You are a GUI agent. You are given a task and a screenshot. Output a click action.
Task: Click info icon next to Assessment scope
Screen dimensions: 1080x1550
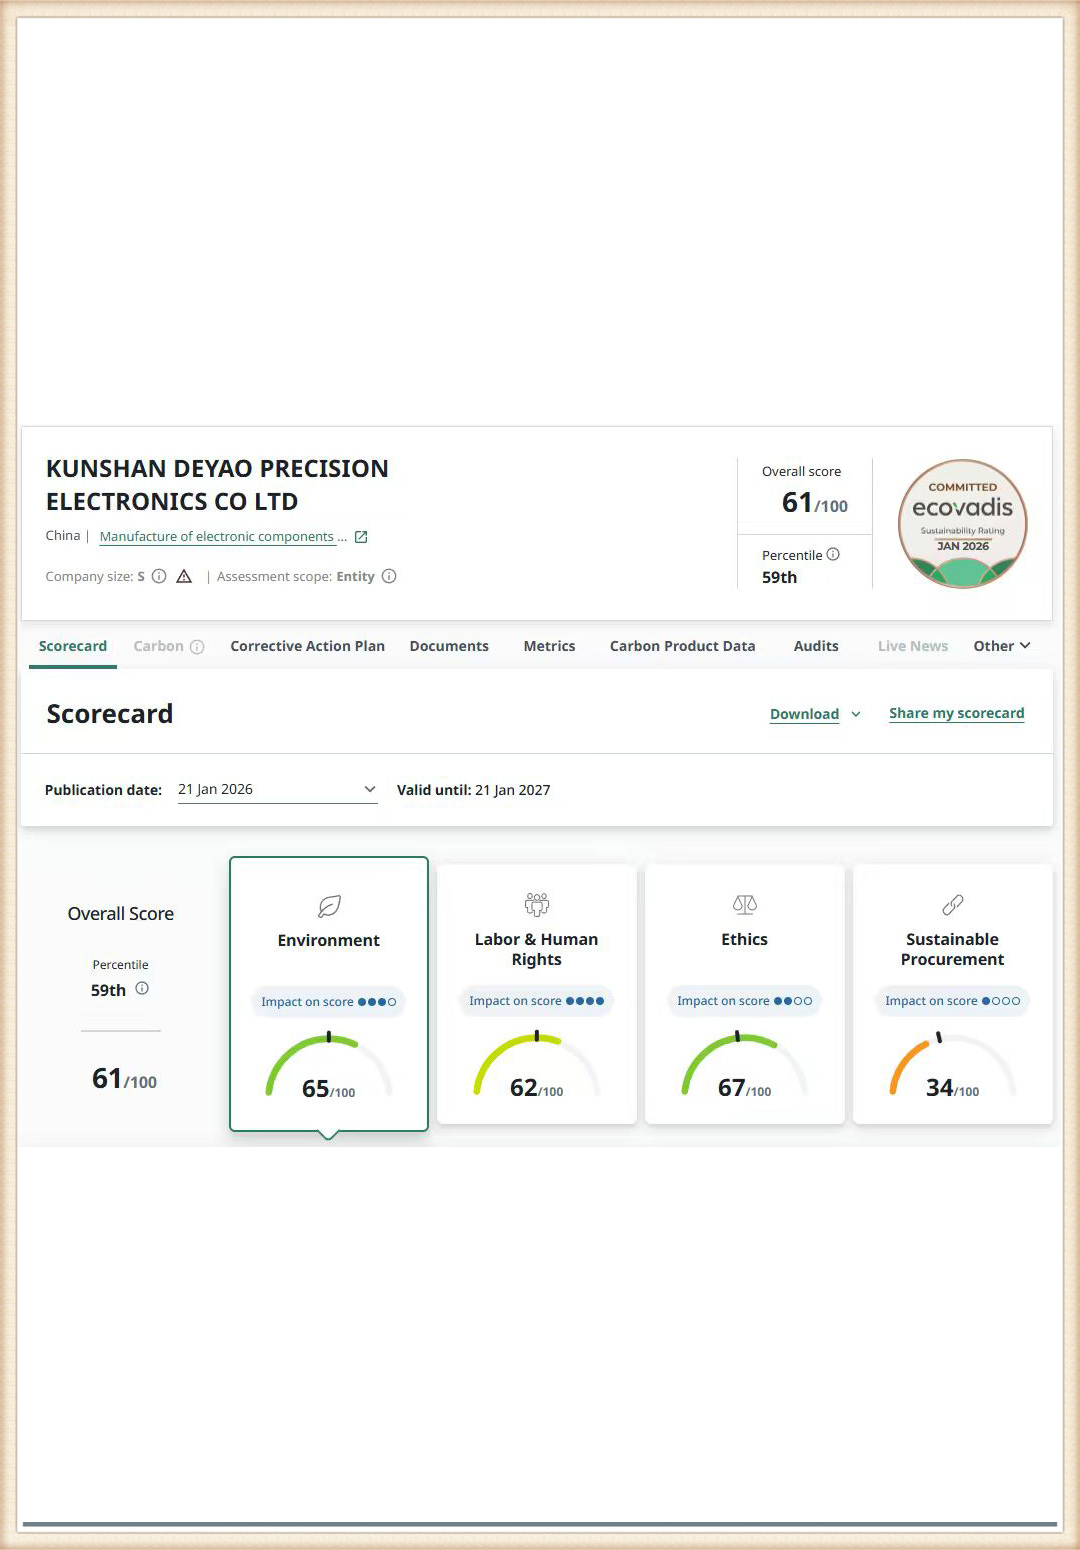pyautogui.click(x=389, y=576)
